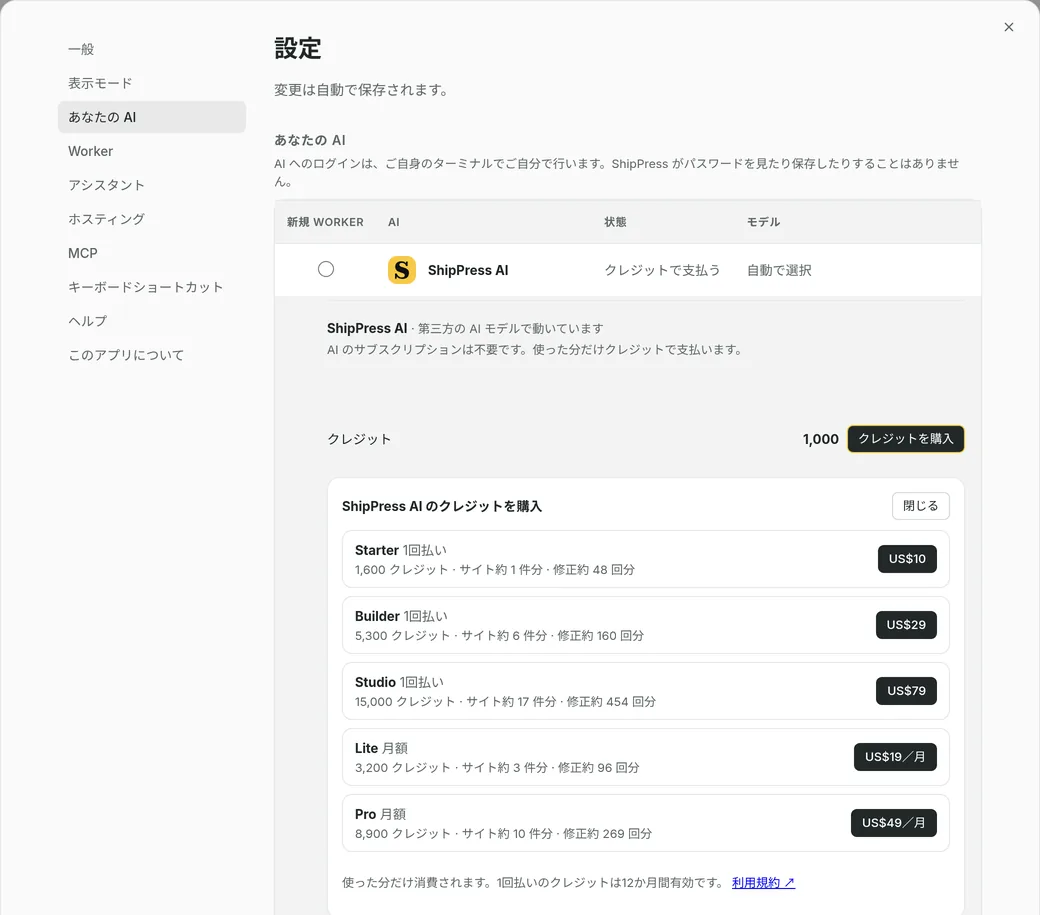1040x915 pixels.
Task: Open the アシスタント section
Action: 151,185
